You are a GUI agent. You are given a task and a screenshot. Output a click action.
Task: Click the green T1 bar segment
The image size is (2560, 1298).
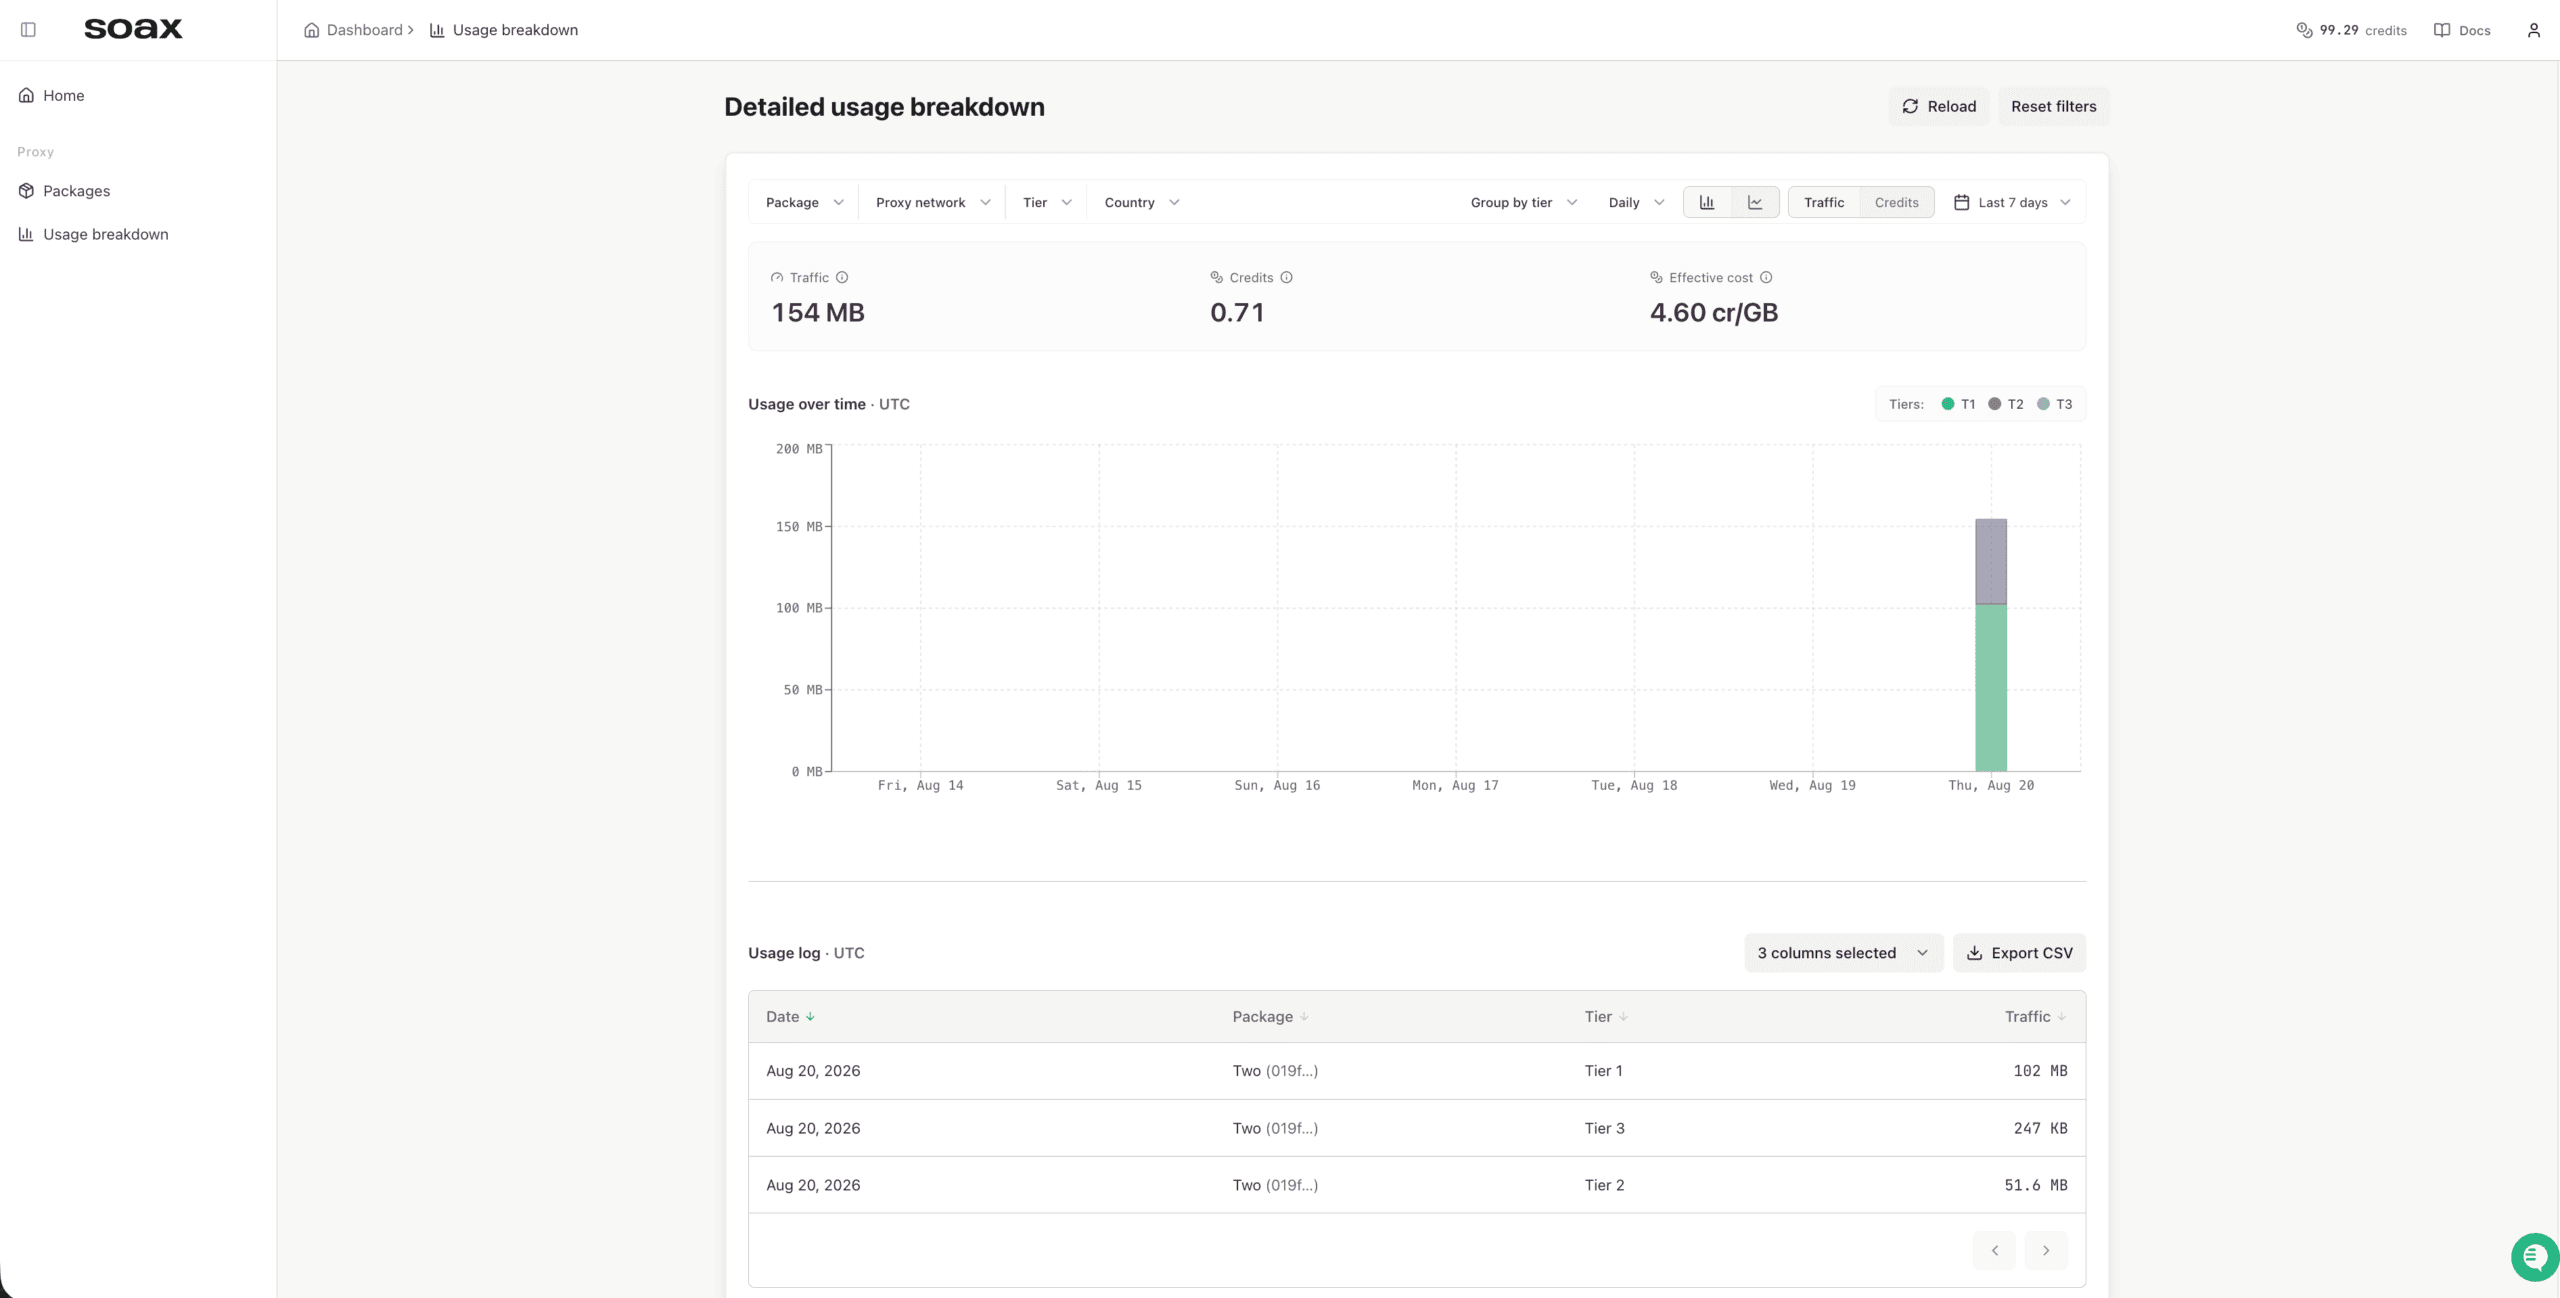pyautogui.click(x=1990, y=688)
